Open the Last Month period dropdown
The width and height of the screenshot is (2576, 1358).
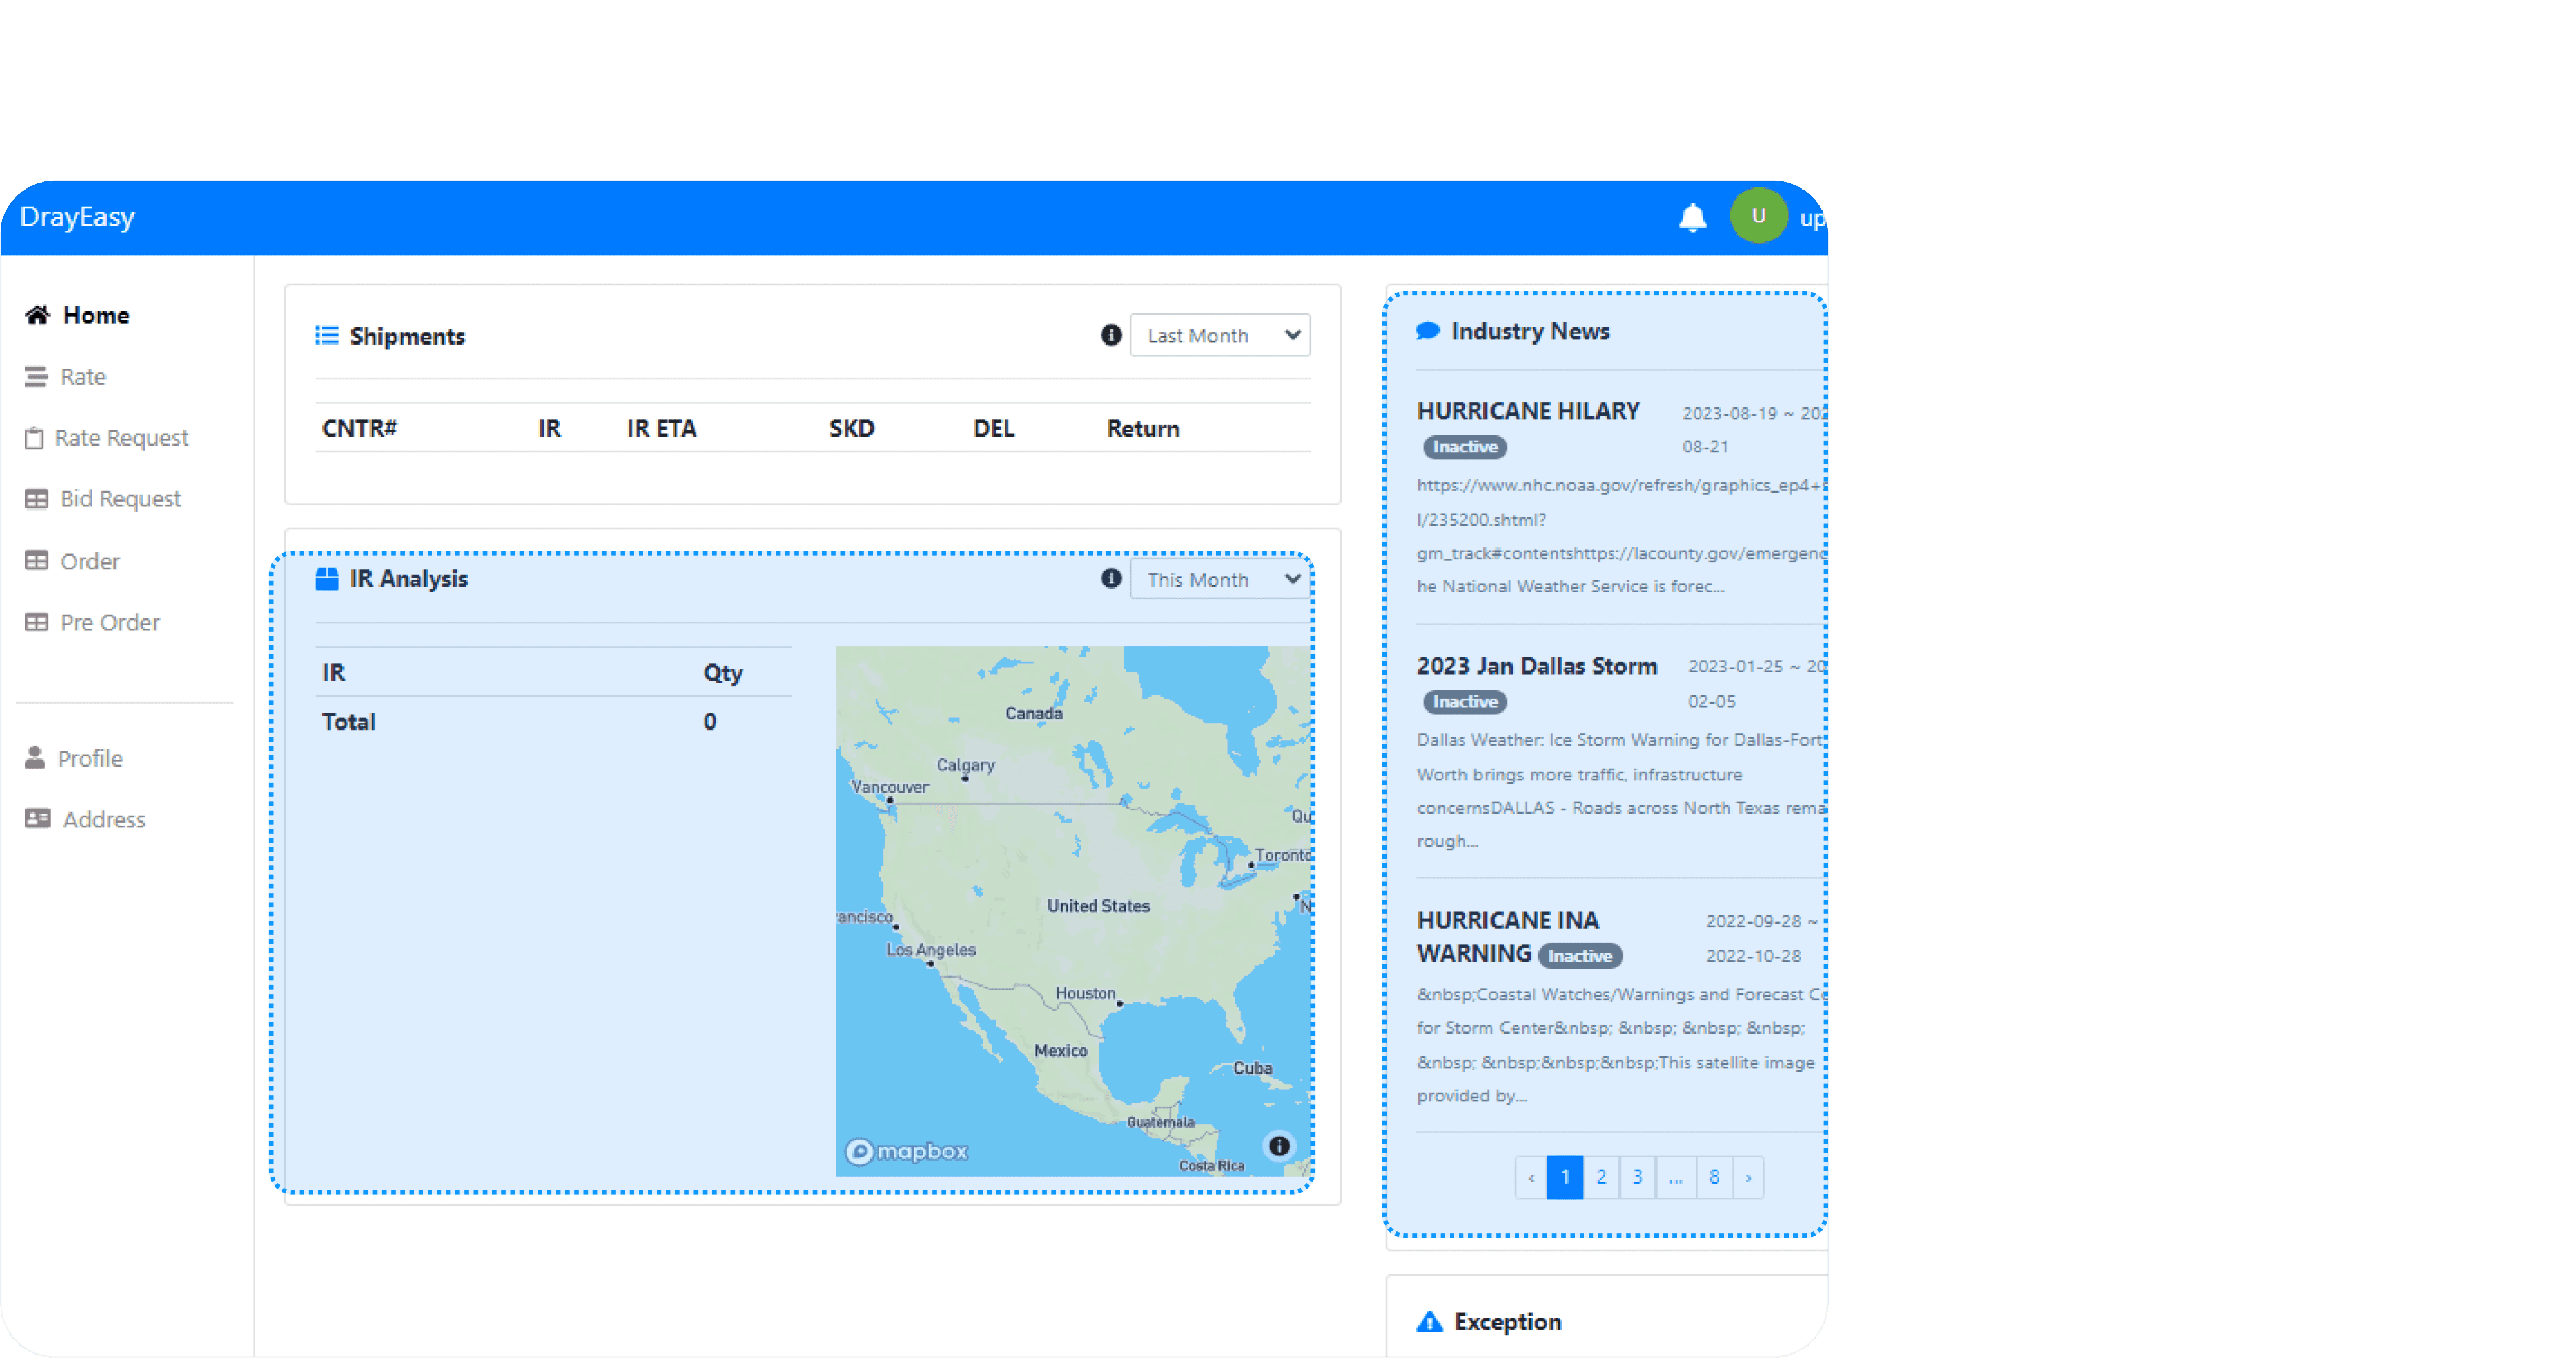click(1220, 336)
